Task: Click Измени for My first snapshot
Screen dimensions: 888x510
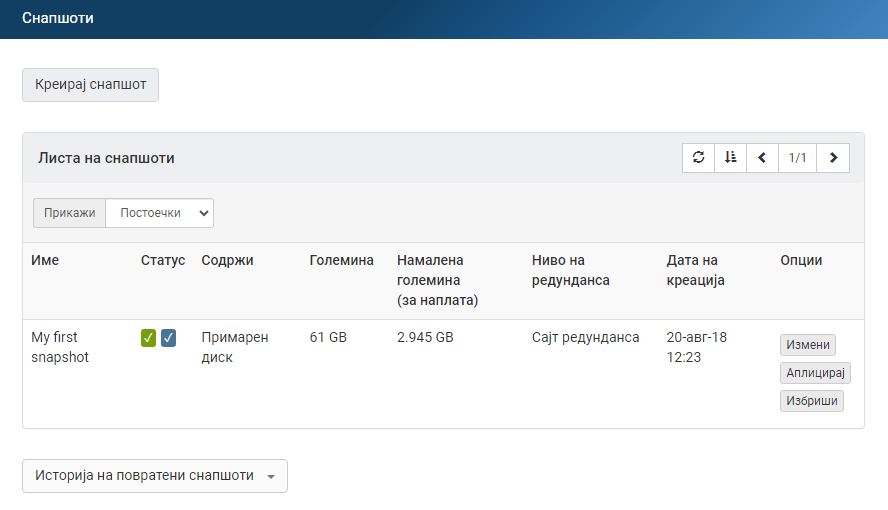Action: (807, 345)
